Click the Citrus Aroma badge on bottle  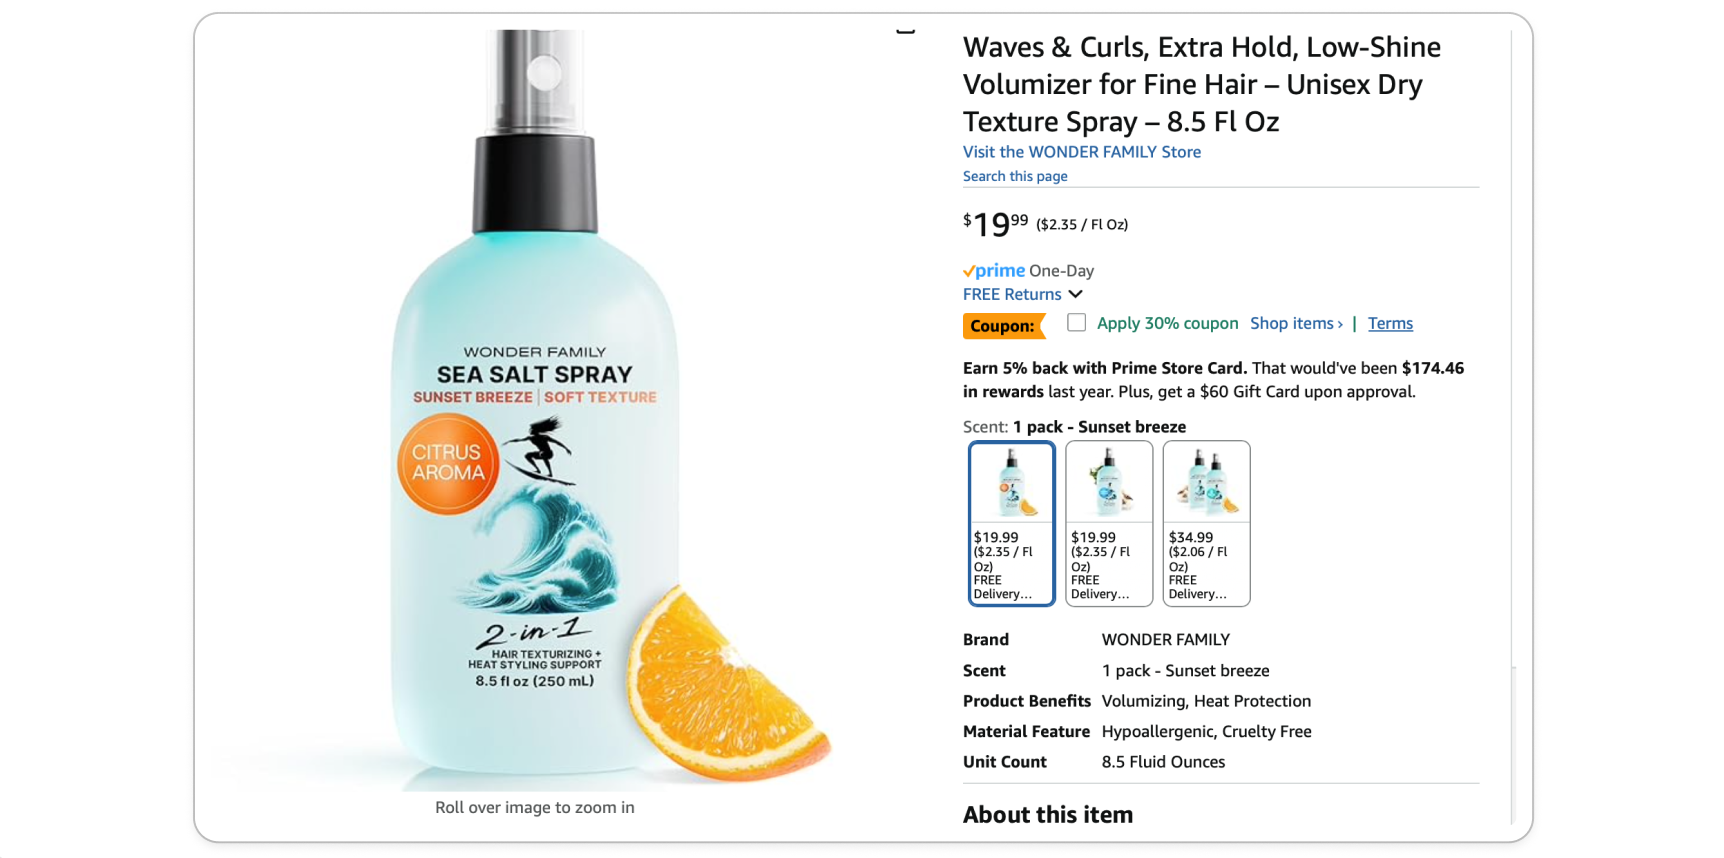pyautogui.click(x=447, y=463)
